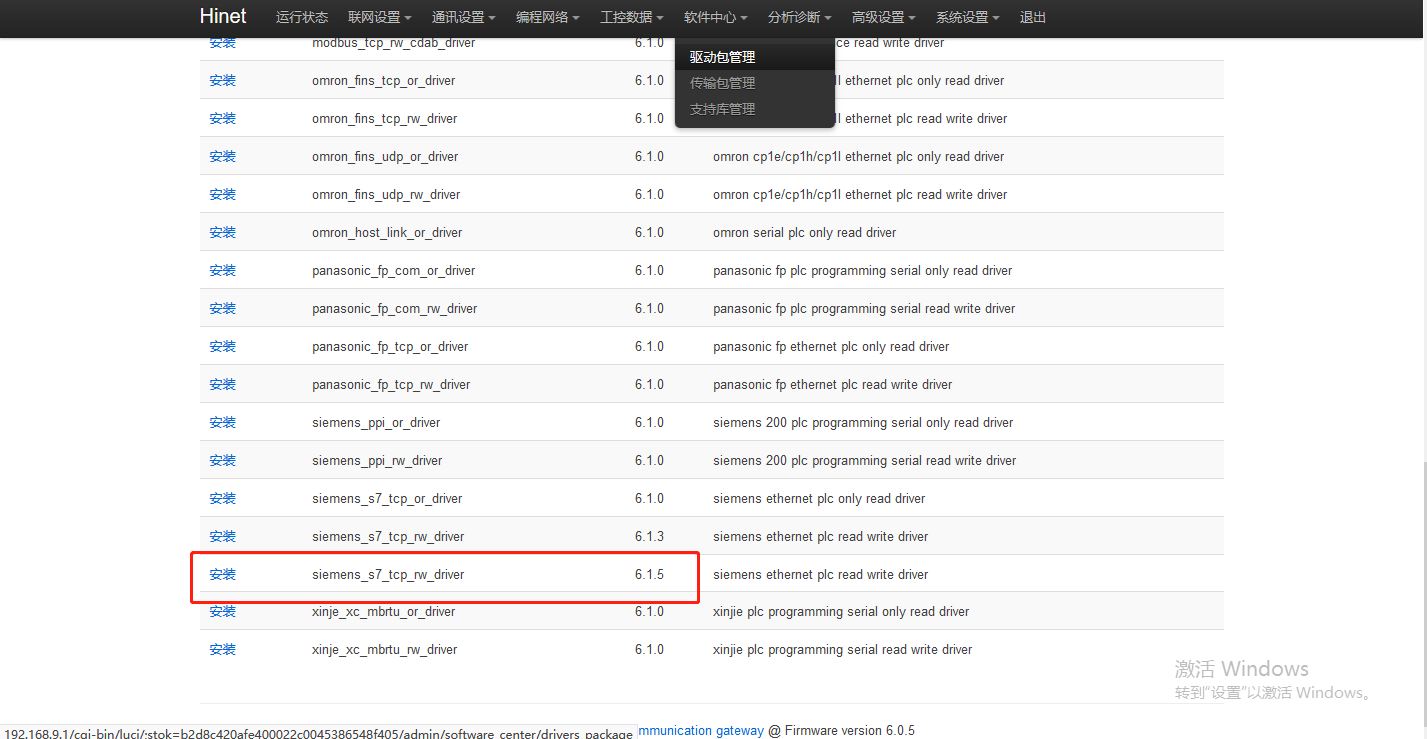Click the Hinet brand logo

222,17
